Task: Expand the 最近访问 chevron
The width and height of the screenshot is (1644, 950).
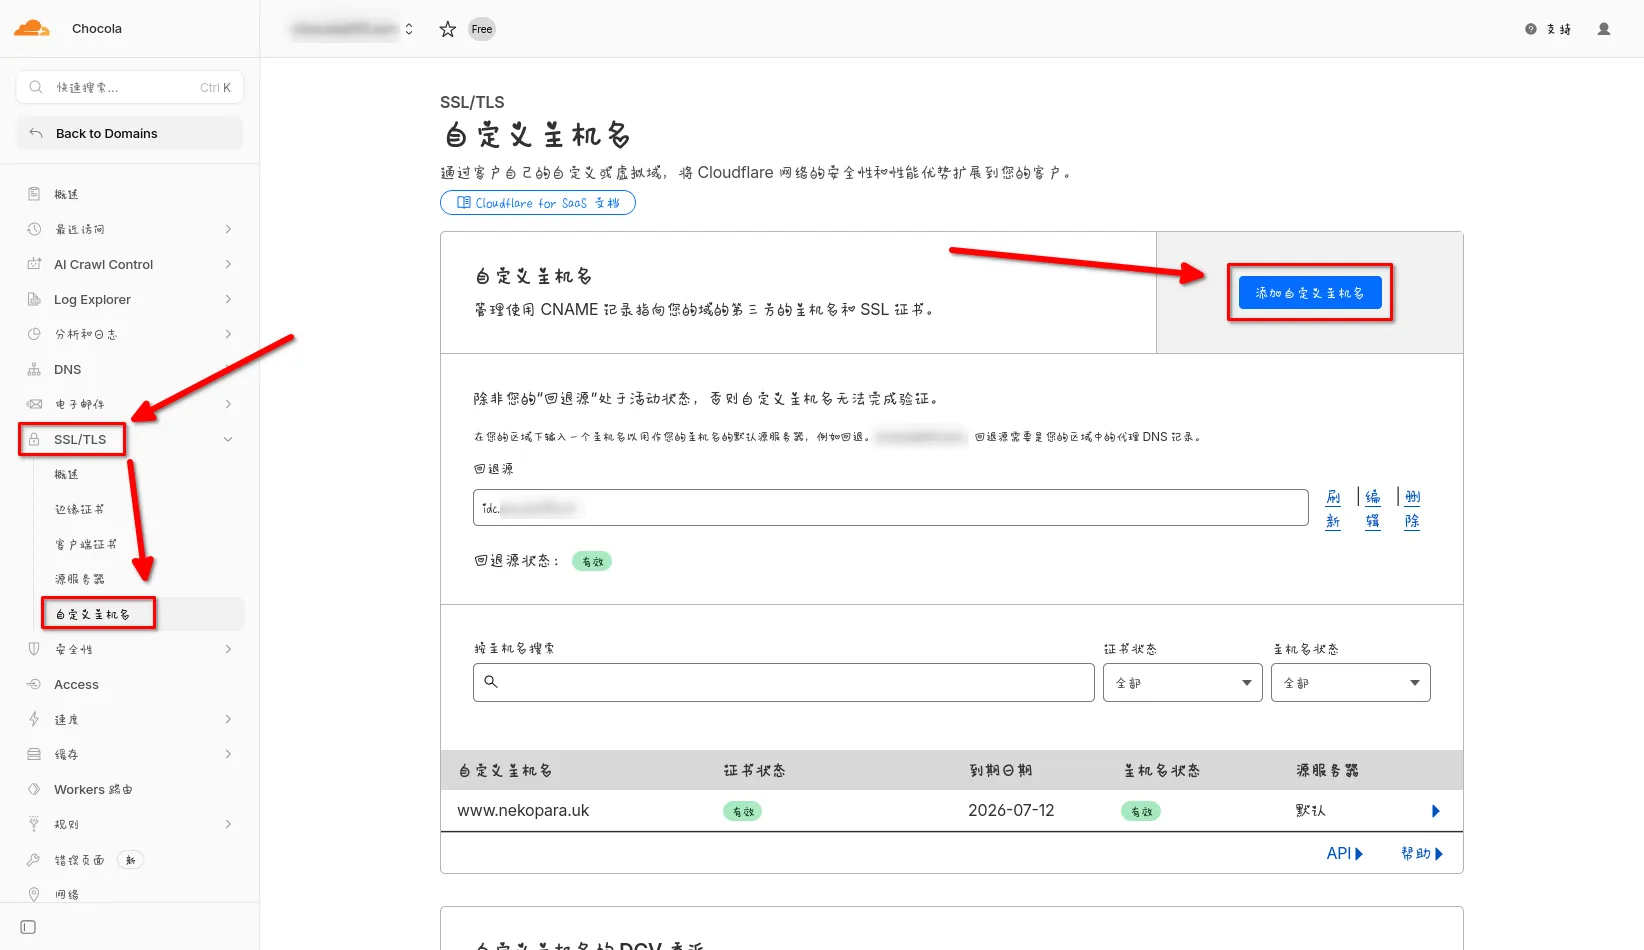Action: tap(228, 229)
